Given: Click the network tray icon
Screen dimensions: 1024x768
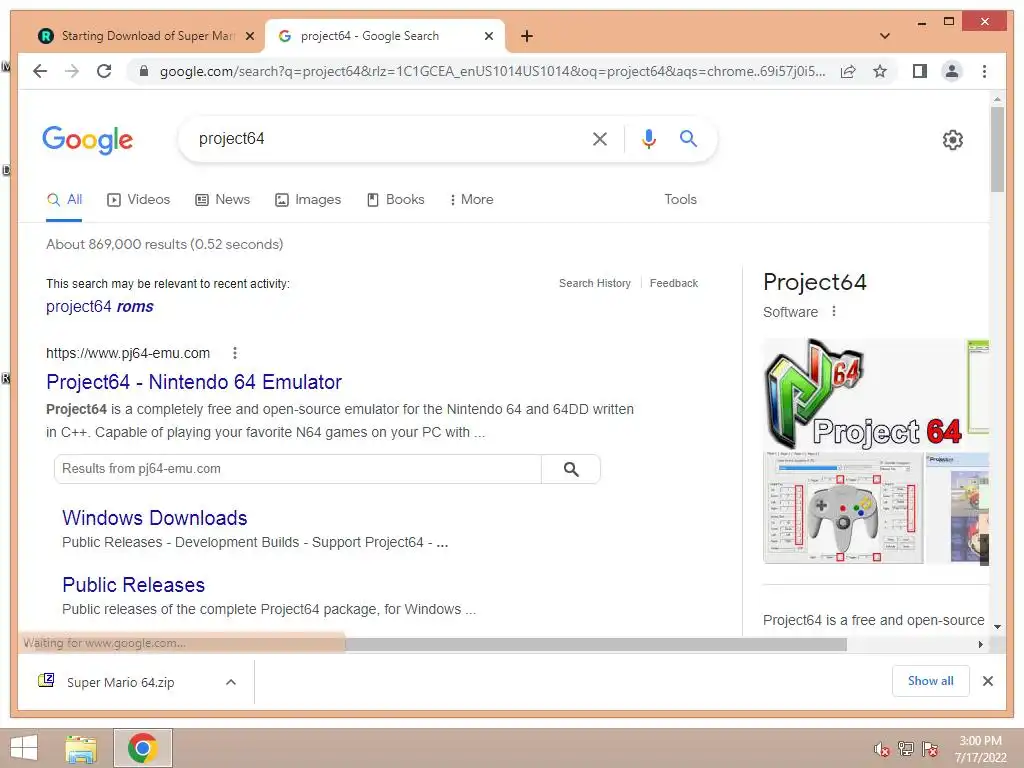Looking at the screenshot, I should click(x=906, y=748).
